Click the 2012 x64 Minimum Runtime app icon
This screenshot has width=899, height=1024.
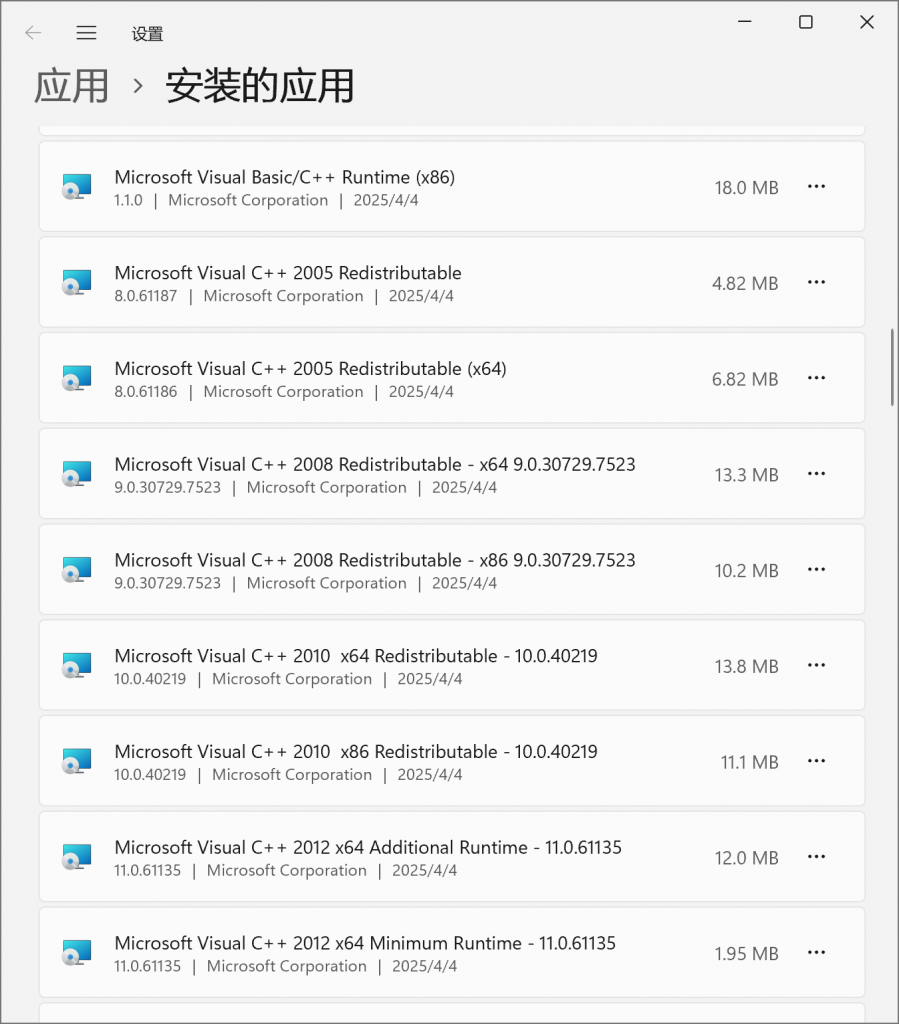[x=76, y=953]
